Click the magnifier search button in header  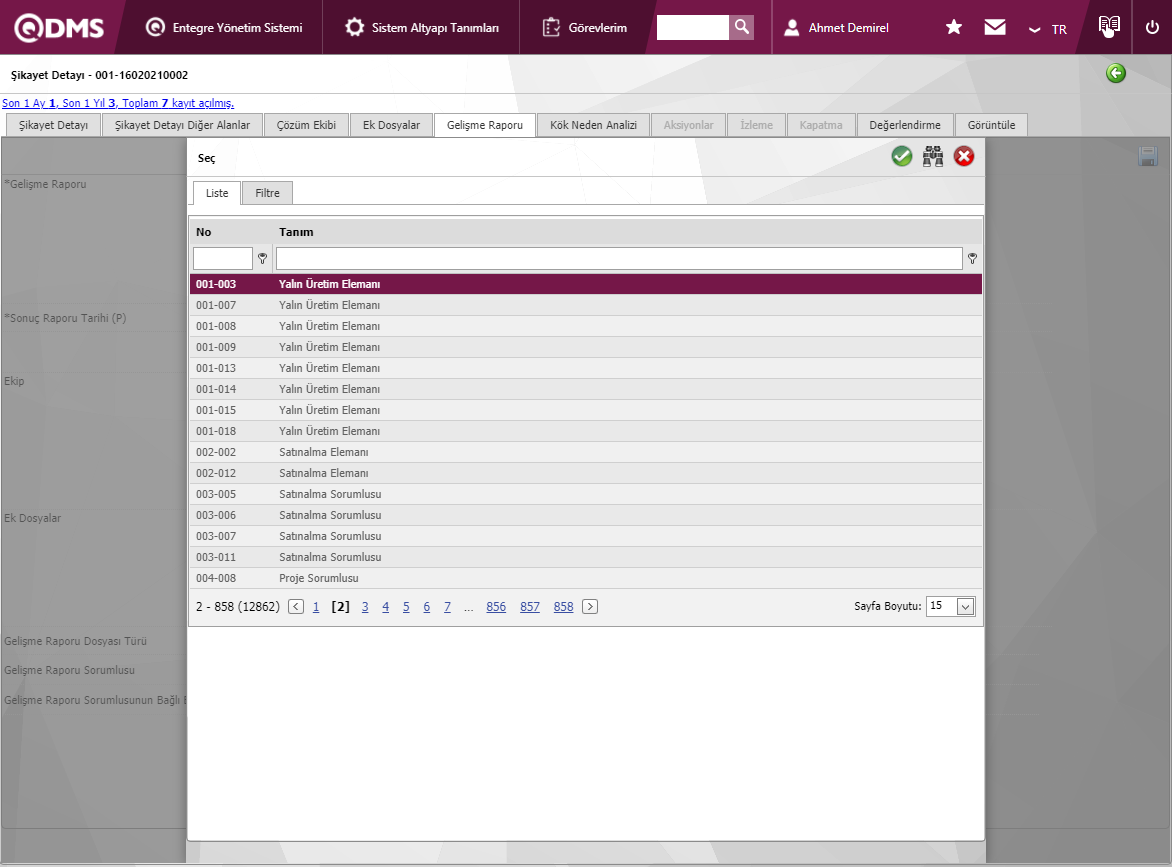pos(741,27)
